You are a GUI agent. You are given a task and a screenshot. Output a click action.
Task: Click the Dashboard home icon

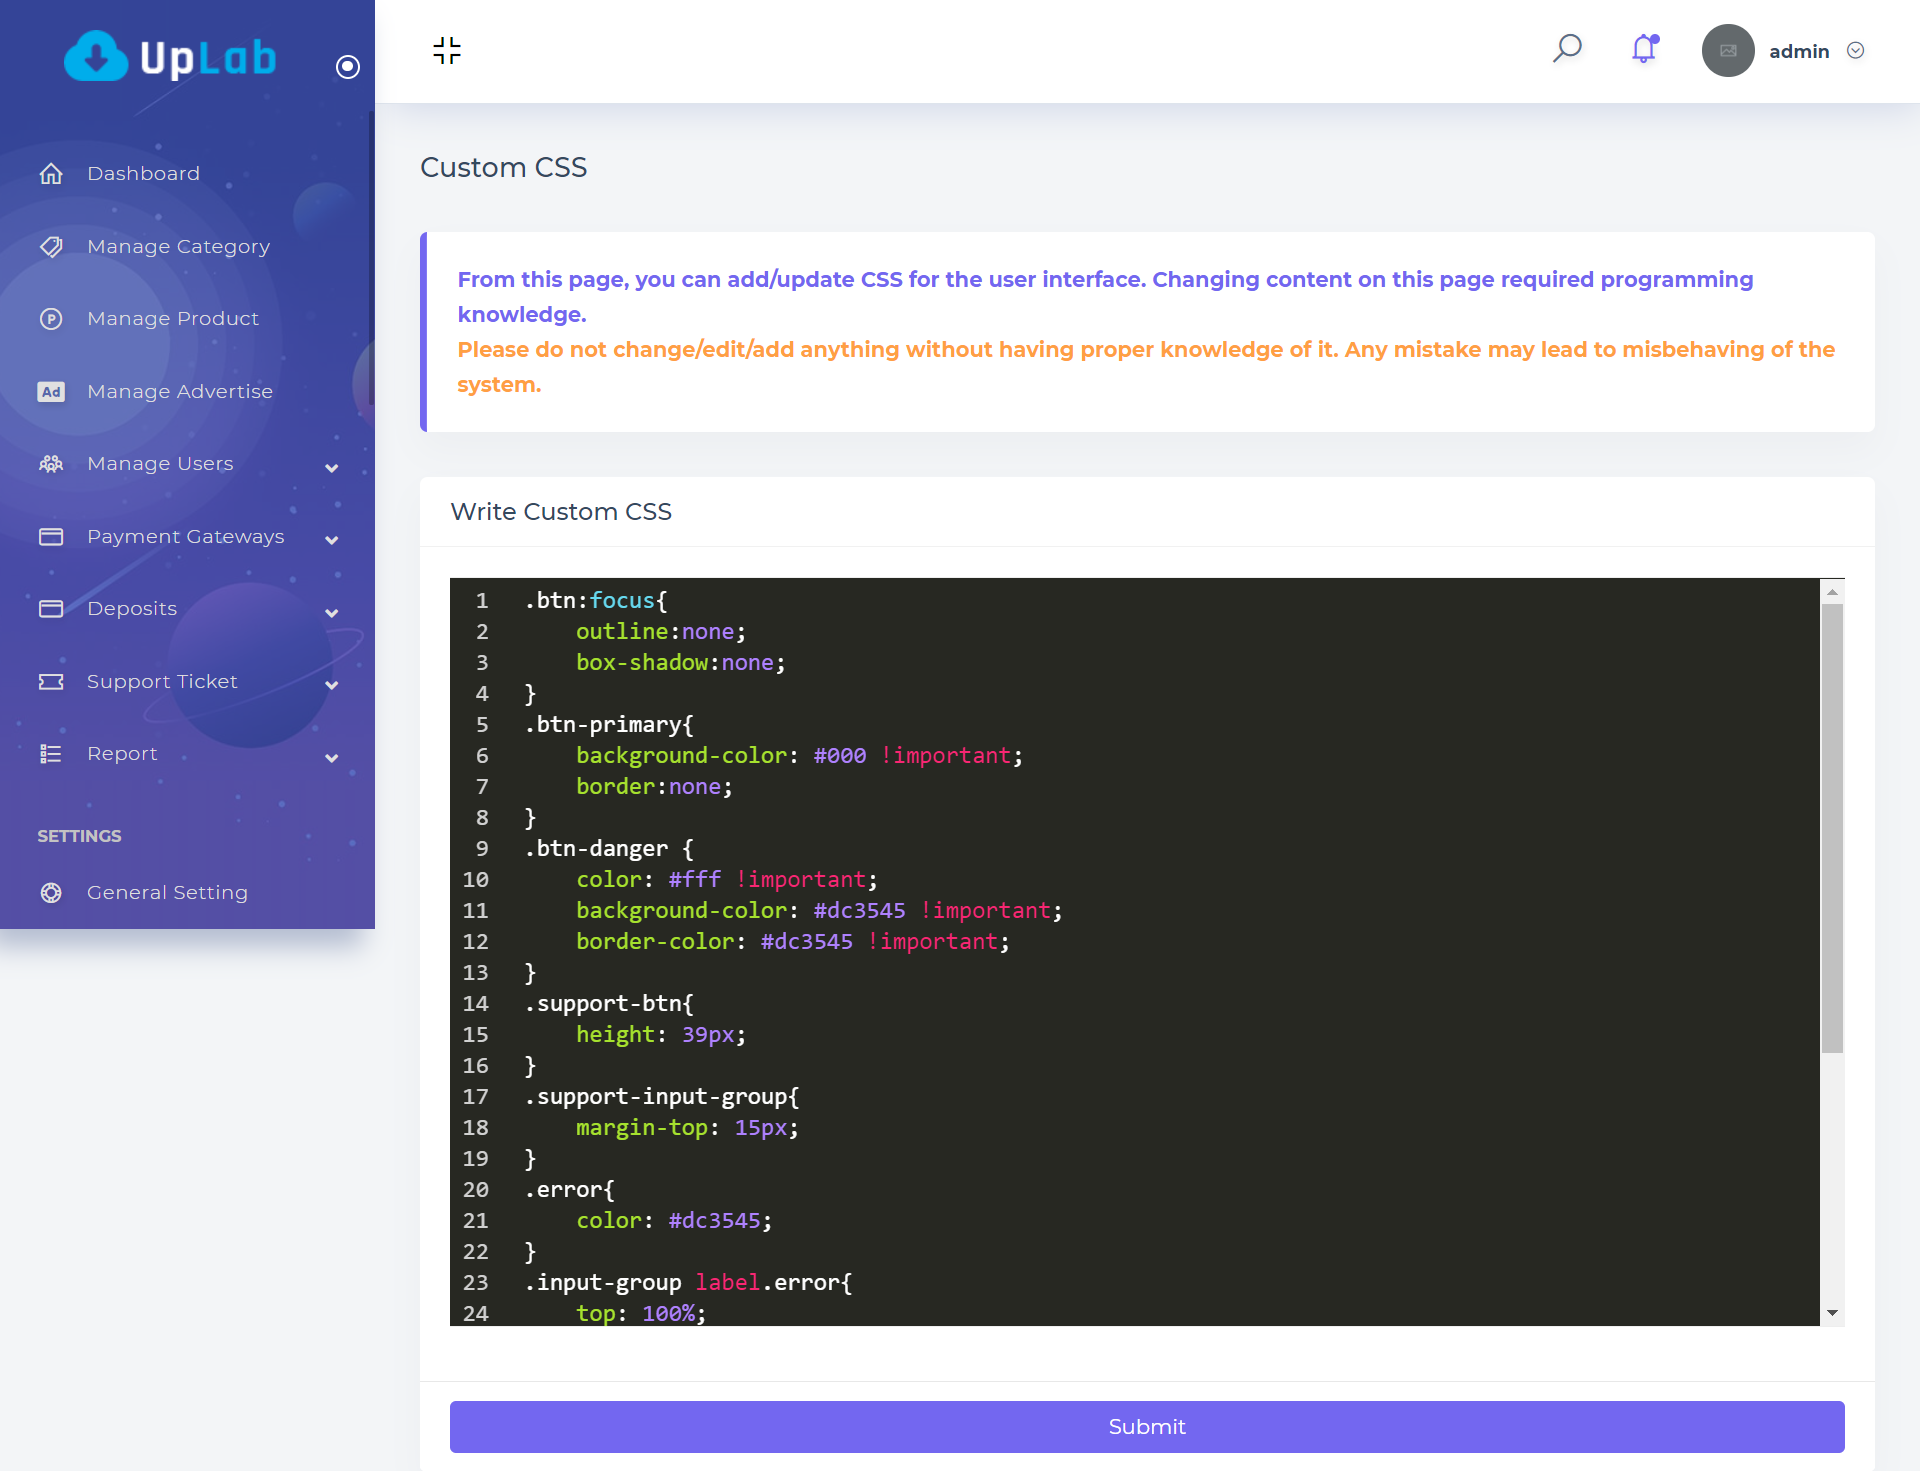(51, 174)
